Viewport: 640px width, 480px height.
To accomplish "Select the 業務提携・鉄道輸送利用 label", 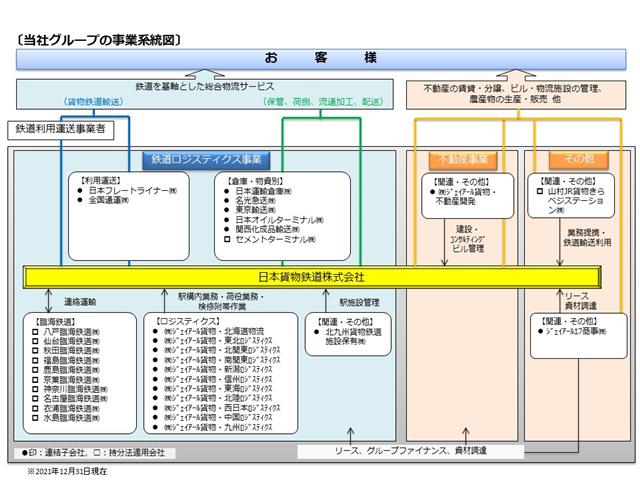I will coord(587,238).
